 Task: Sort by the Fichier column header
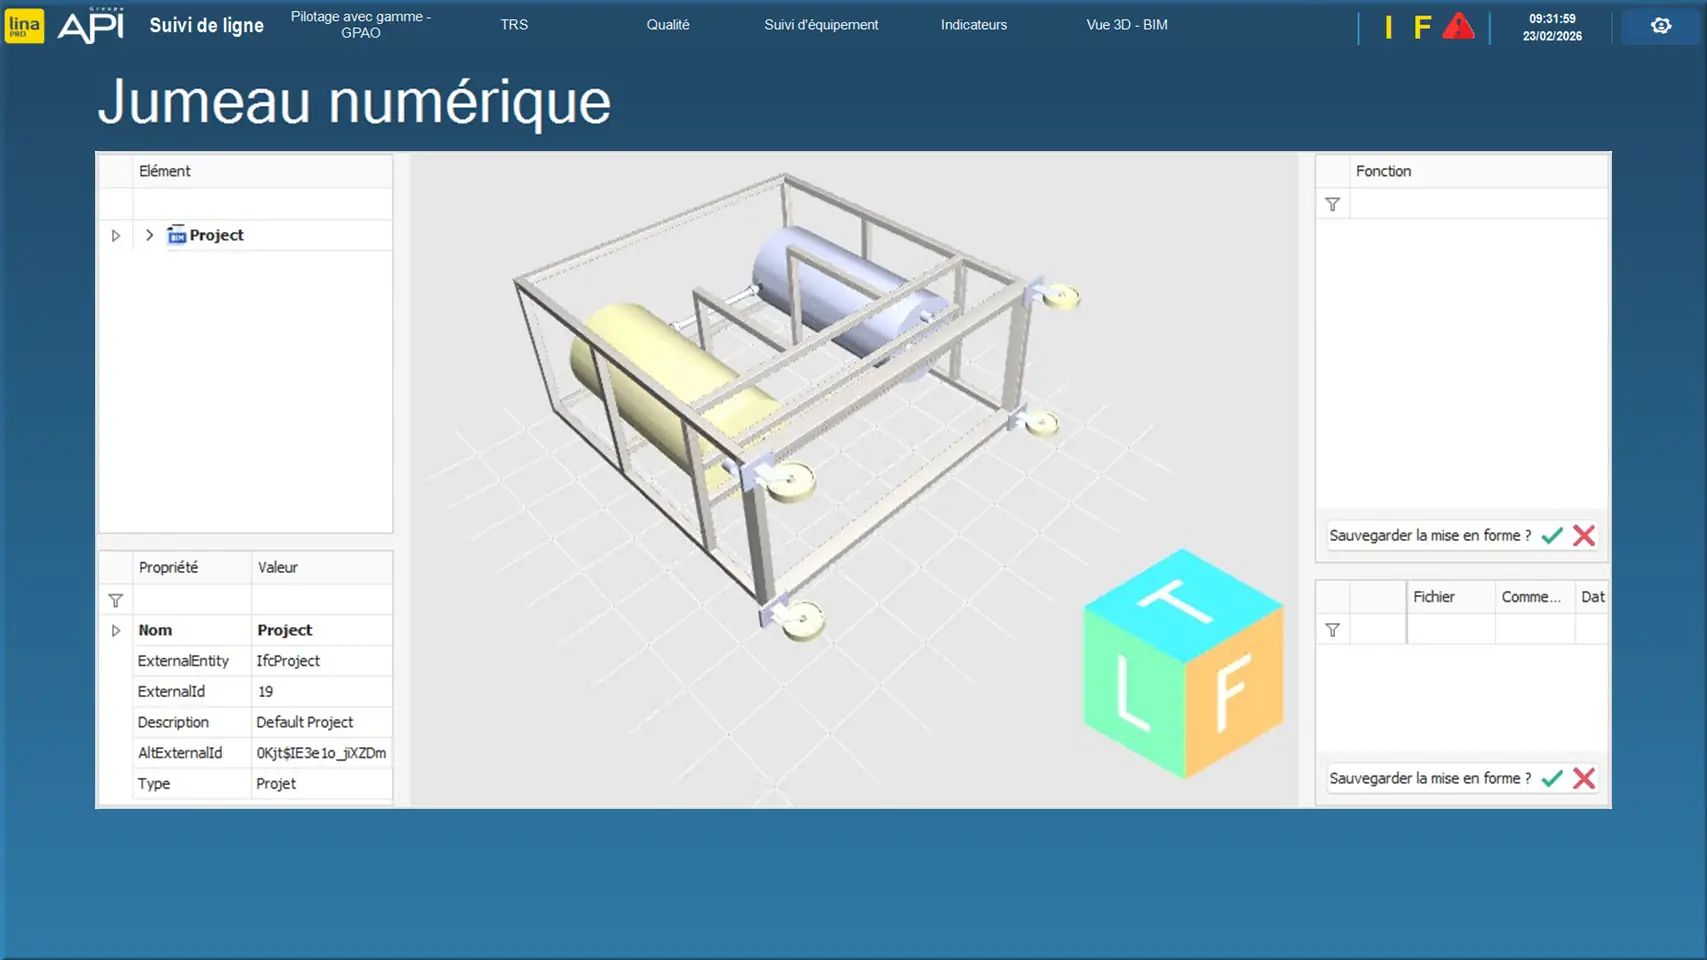point(1449,597)
